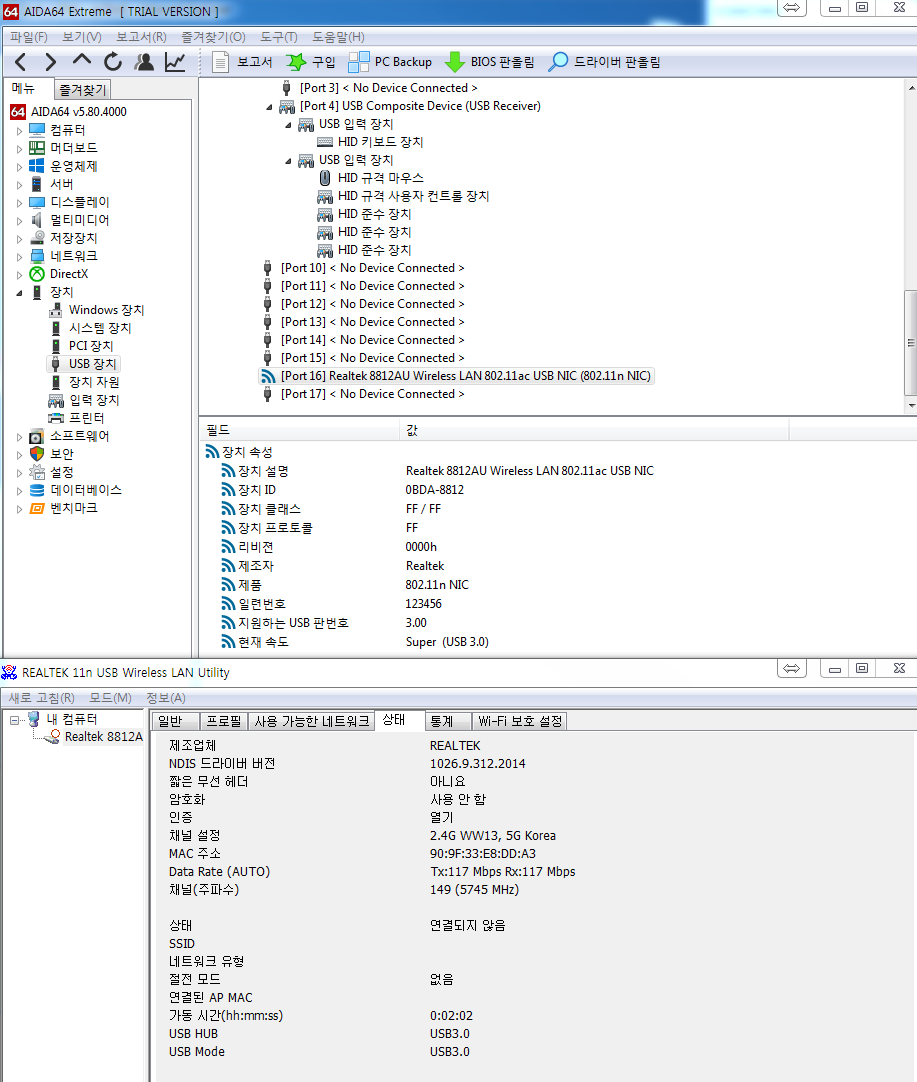Open the 보고서(R) menu

pyautogui.click(x=141, y=37)
